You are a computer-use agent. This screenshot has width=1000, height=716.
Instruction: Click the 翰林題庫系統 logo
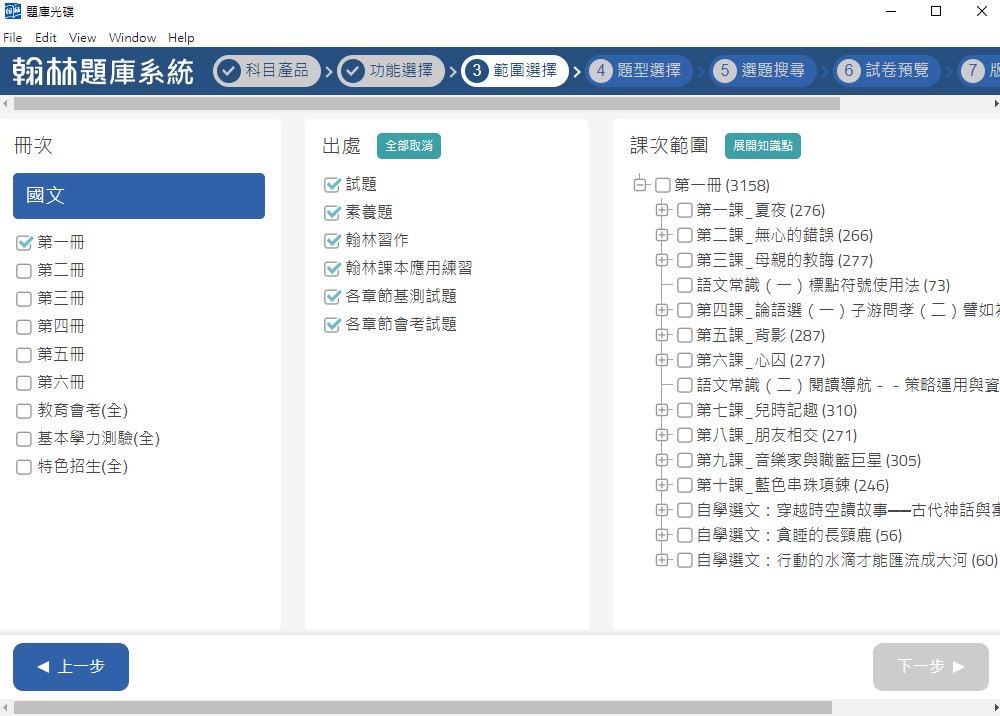103,71
